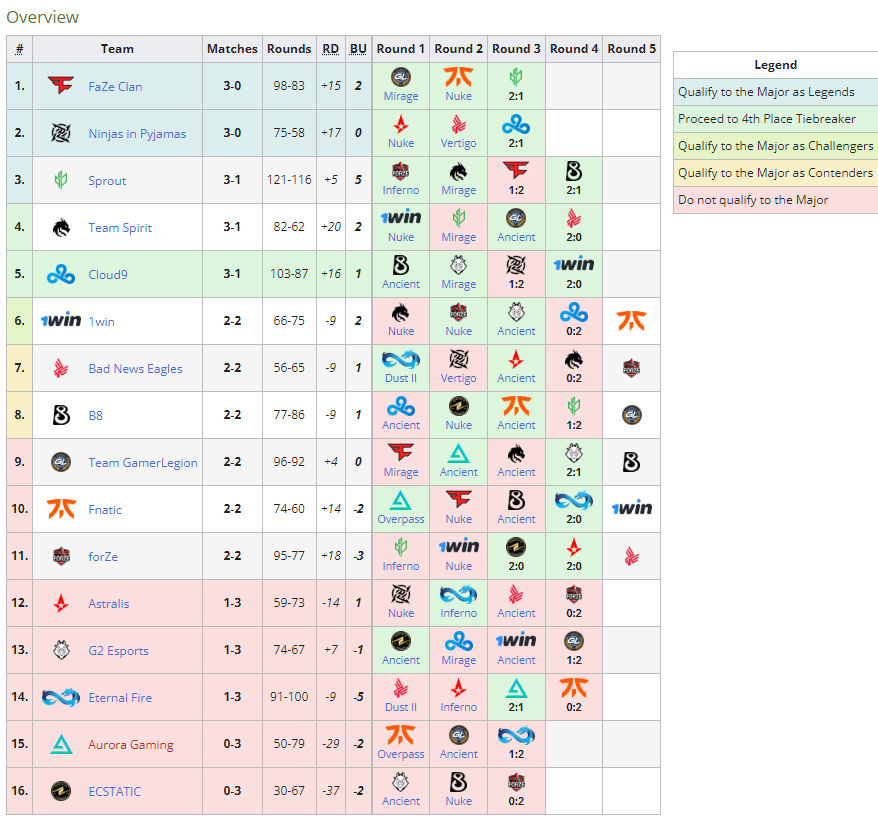Open the Bad News Eagles team link
878x823 pixels.
click(x=135, y=369)
